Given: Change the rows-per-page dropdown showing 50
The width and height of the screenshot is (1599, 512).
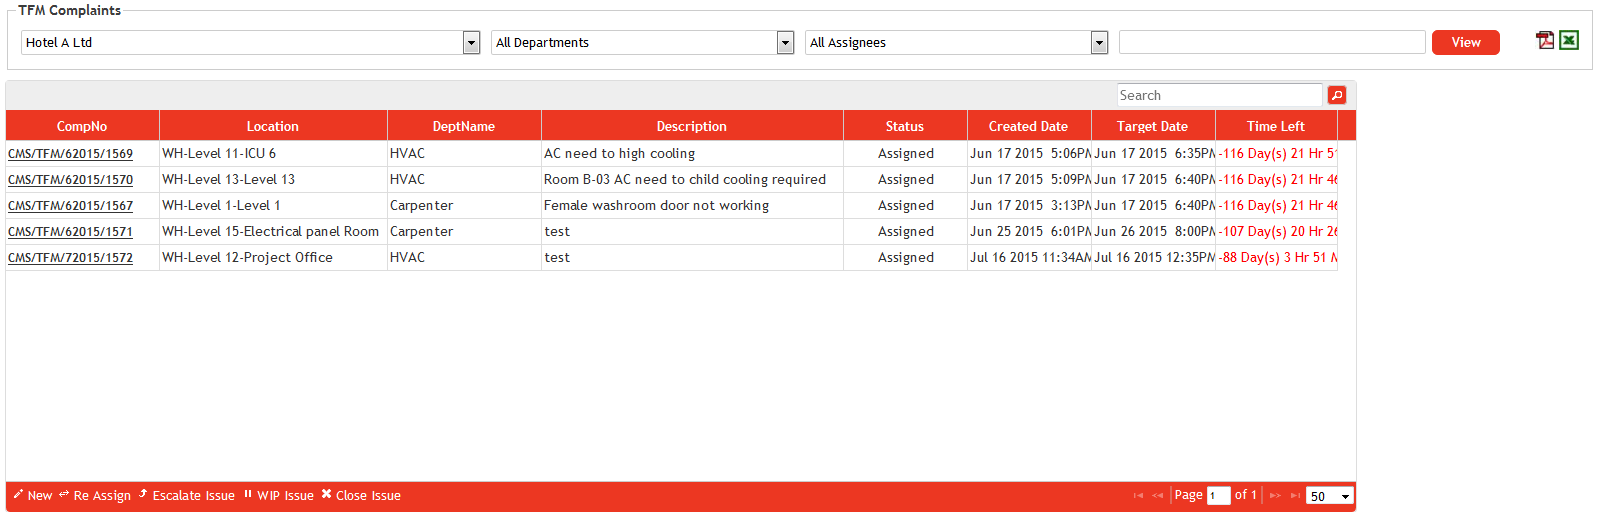Looking at the screenshot, I should [1329, 497].
